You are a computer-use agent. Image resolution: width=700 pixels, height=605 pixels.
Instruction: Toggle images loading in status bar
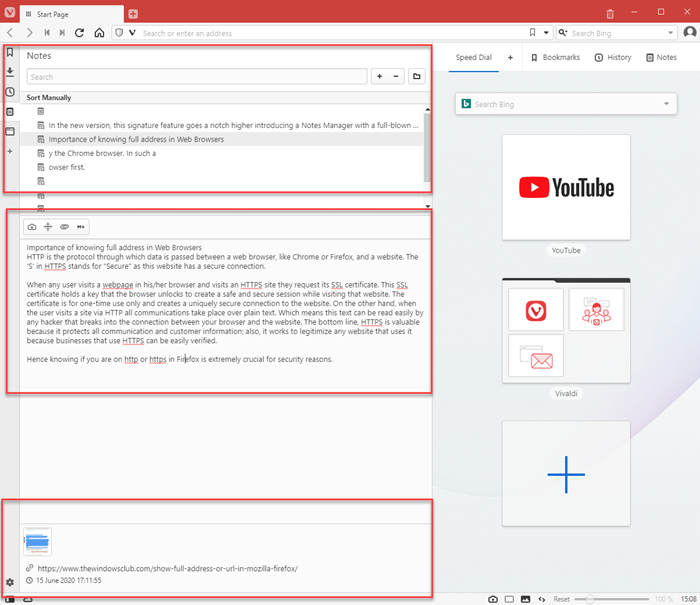click(x=525, y=599)
